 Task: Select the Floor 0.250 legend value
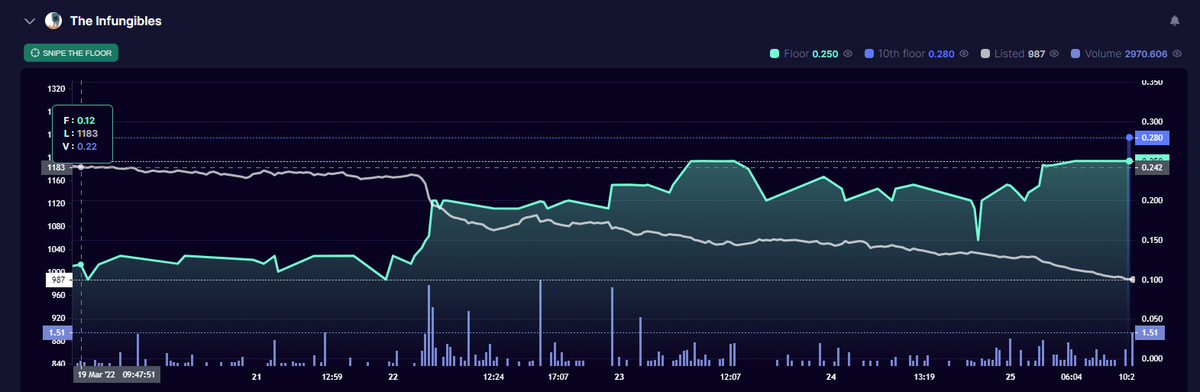coord(812,53)
